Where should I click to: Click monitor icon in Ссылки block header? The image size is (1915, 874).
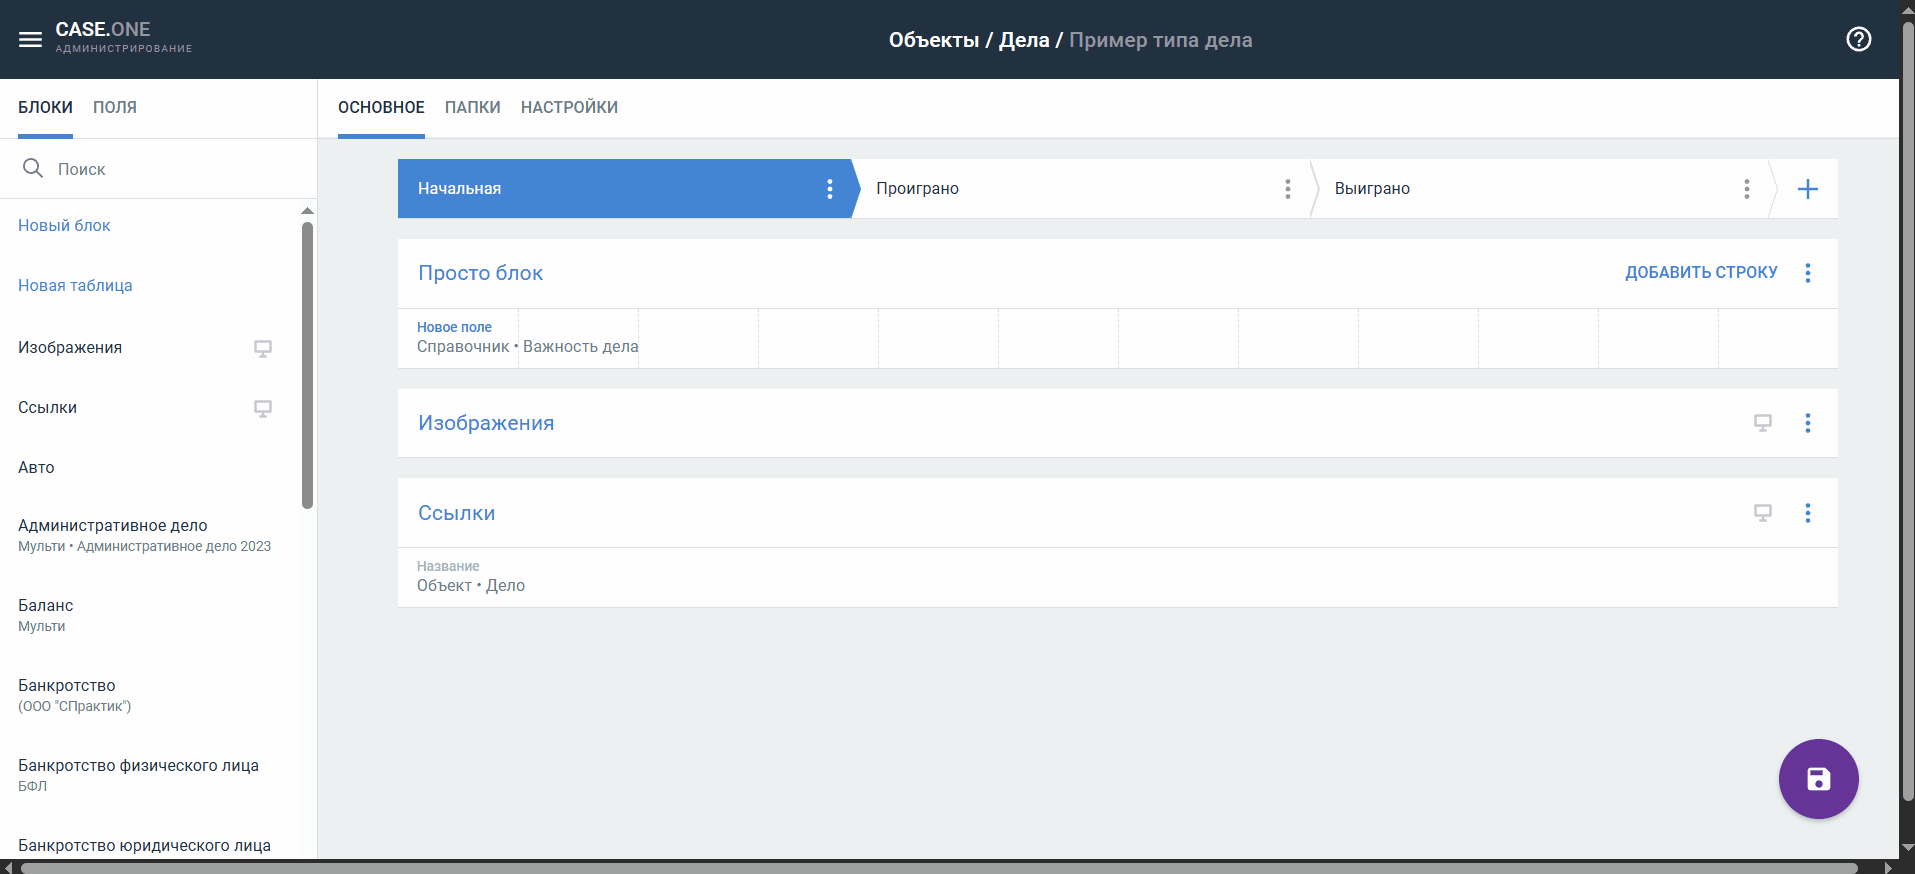click(x=1762, y=513)
